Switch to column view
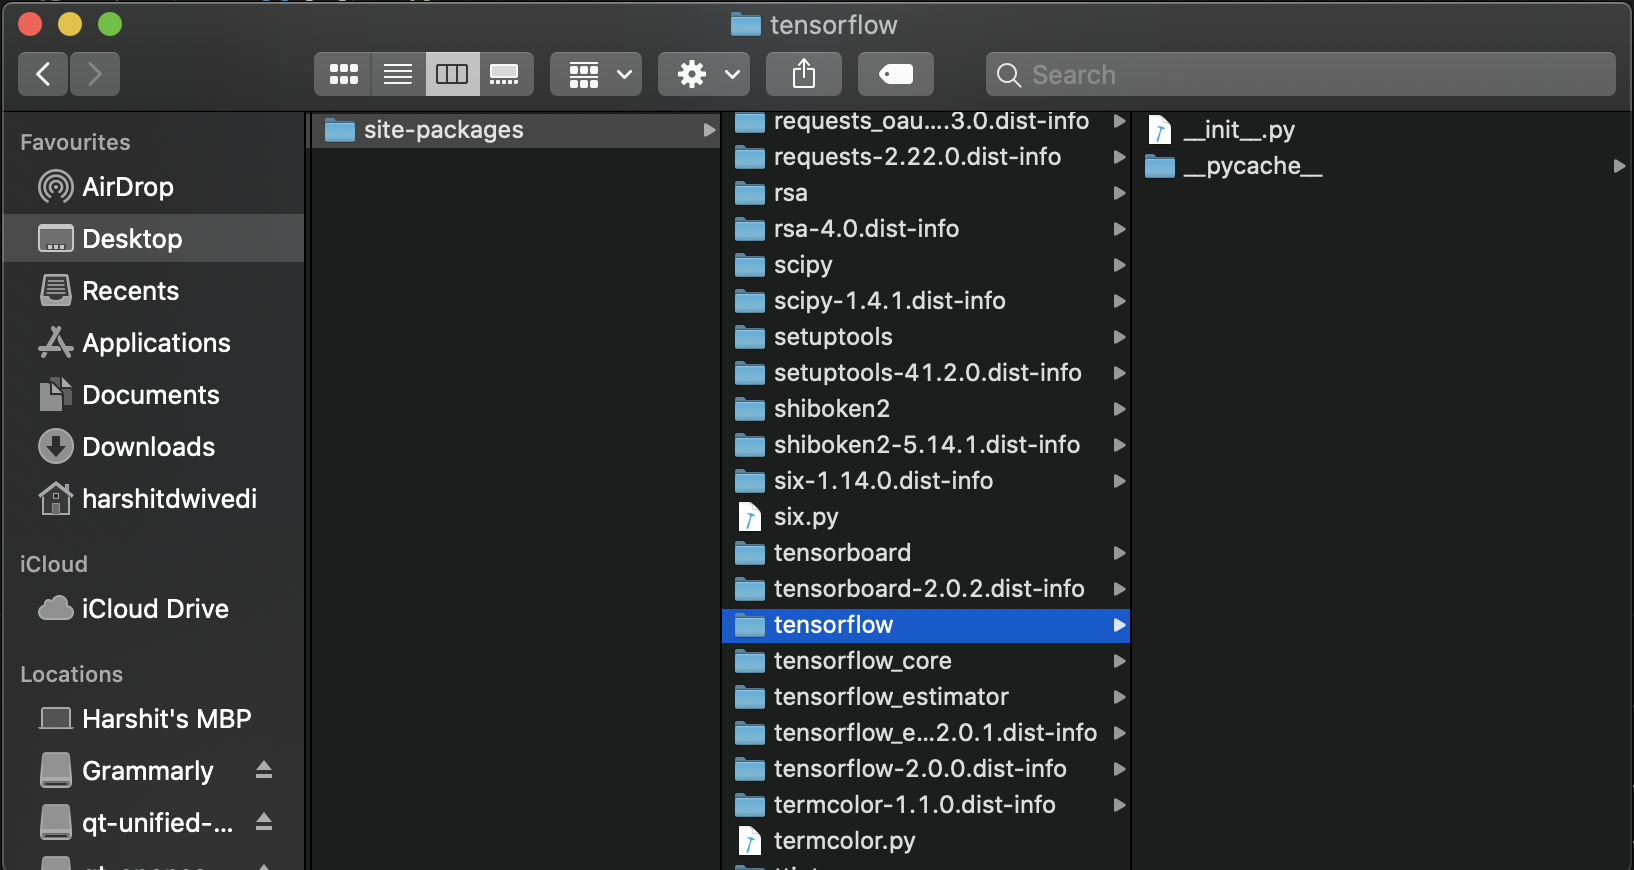The width and height of the screenshot is (1634, 870). [x=452, y=74]
